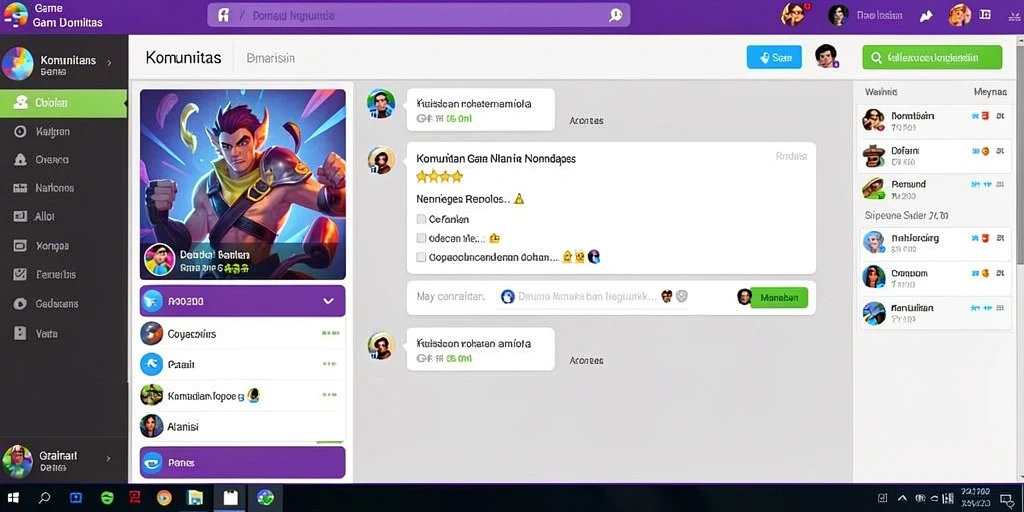Switch to the Bmarisin tab
Viewport: 1024px width, 512px height.
[x=270, y=58]
